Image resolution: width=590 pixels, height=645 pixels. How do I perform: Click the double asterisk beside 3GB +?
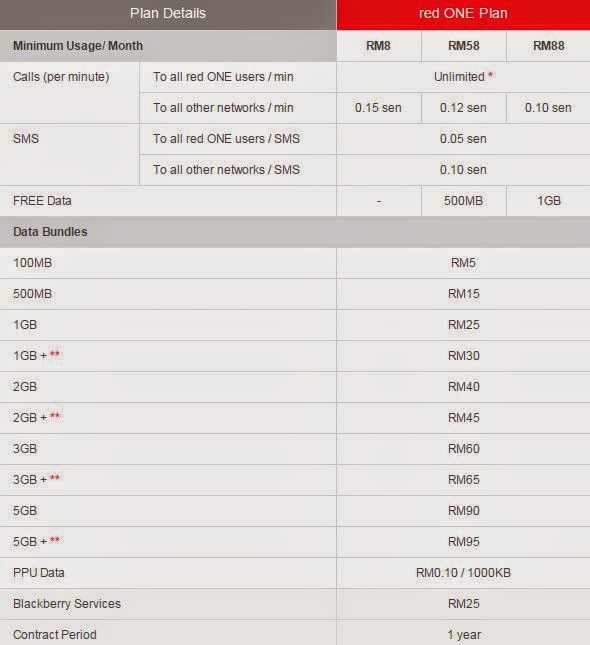(x=55, y=478)
